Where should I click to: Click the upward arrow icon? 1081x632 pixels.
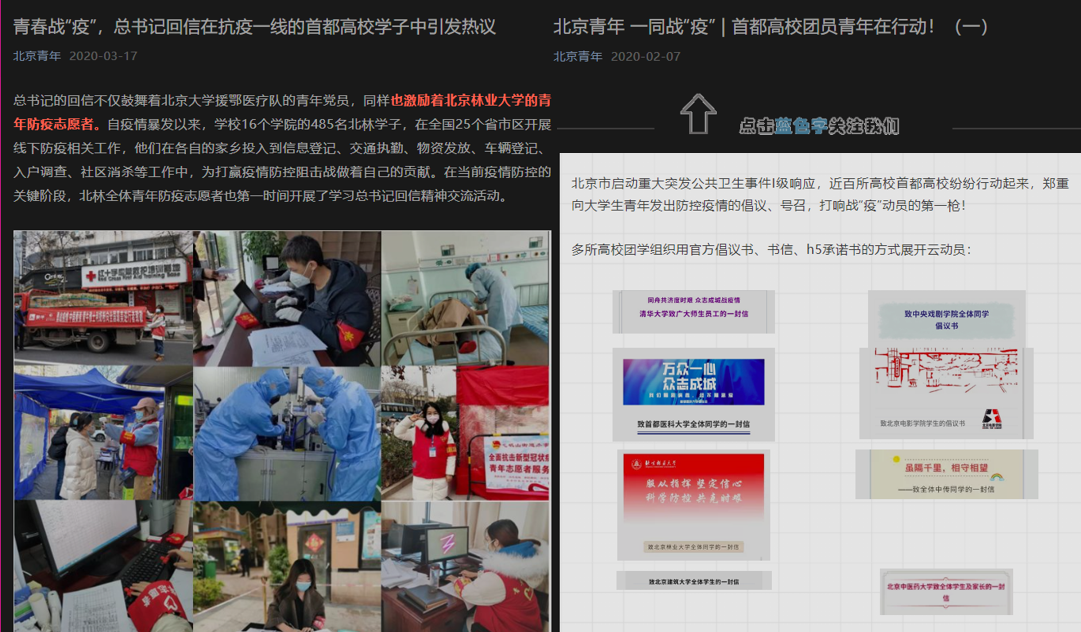pyautogui.click(x=698, y=113)
